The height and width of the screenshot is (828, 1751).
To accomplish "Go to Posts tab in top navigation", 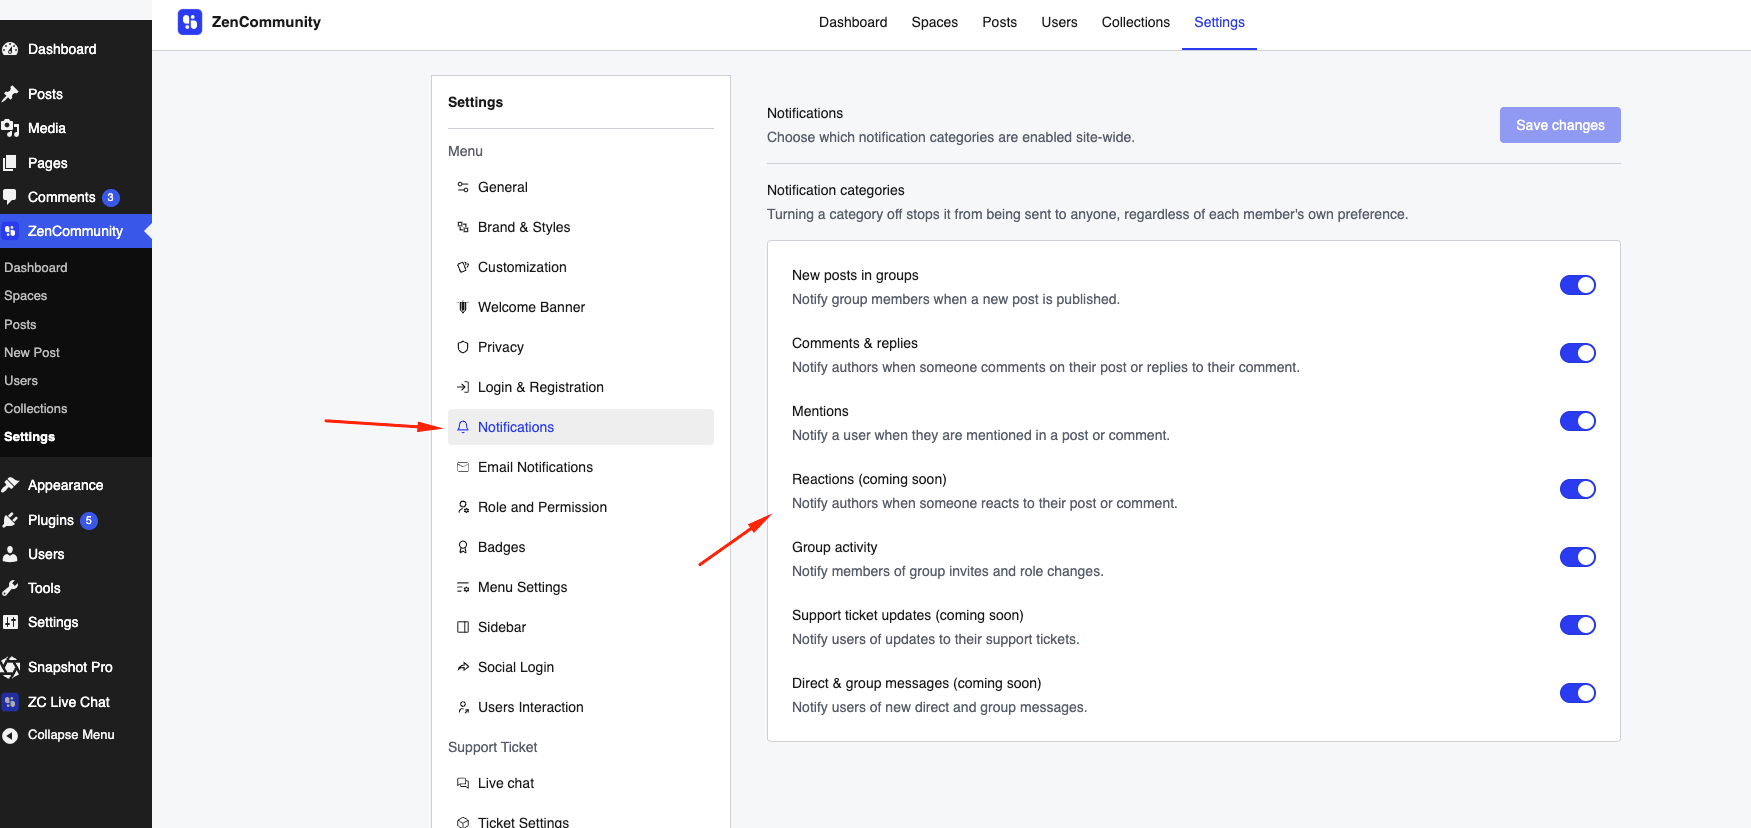I will [999, 22].
